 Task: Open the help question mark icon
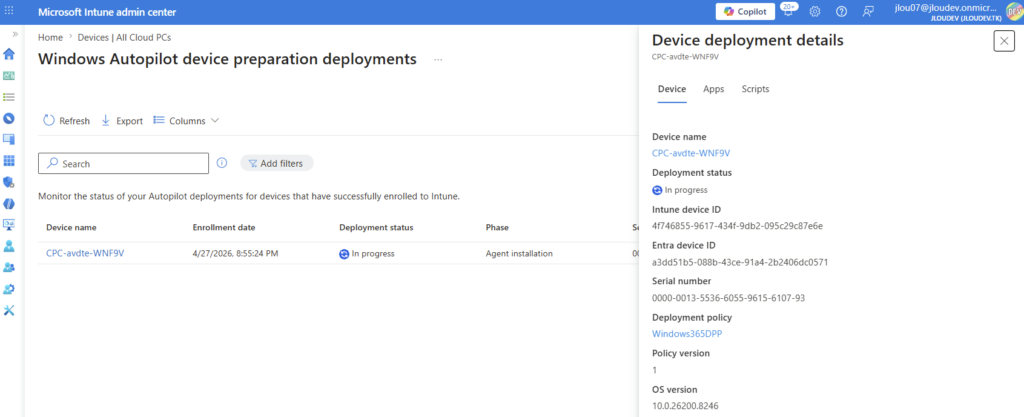pos(841,11)
